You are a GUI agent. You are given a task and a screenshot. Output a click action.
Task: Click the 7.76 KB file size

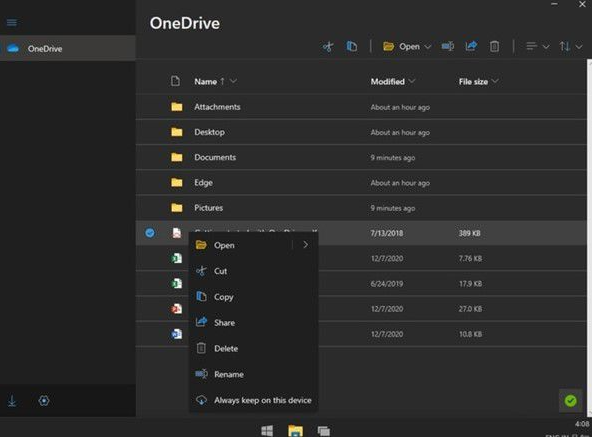[x=470, y=259]
